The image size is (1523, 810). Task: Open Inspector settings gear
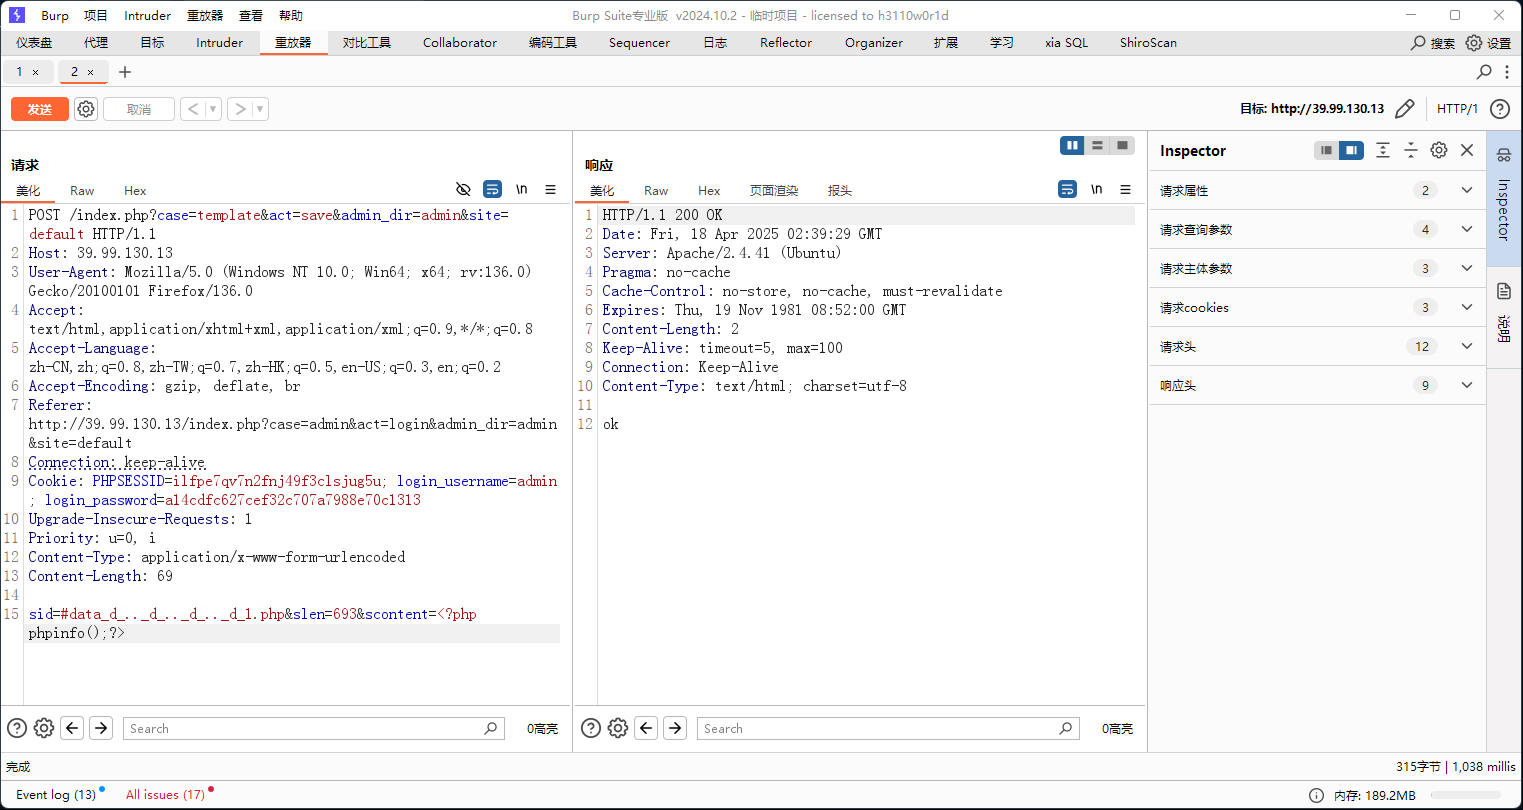1438,150
